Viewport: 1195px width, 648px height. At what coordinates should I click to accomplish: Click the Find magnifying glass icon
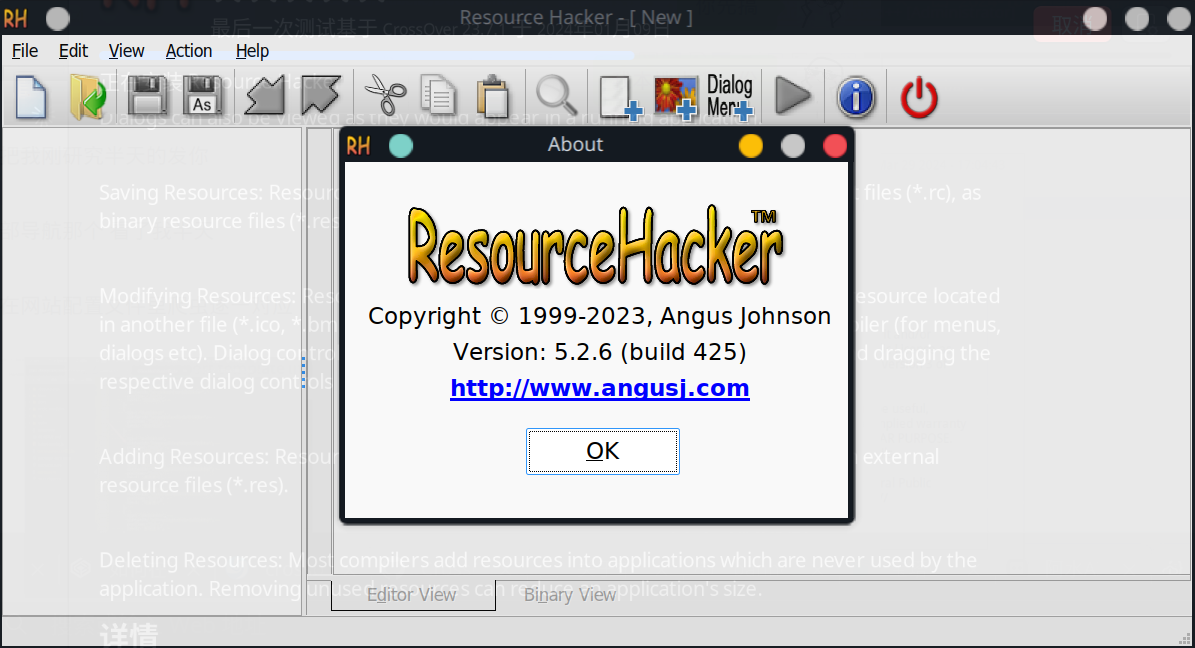[x=556, y=96]
